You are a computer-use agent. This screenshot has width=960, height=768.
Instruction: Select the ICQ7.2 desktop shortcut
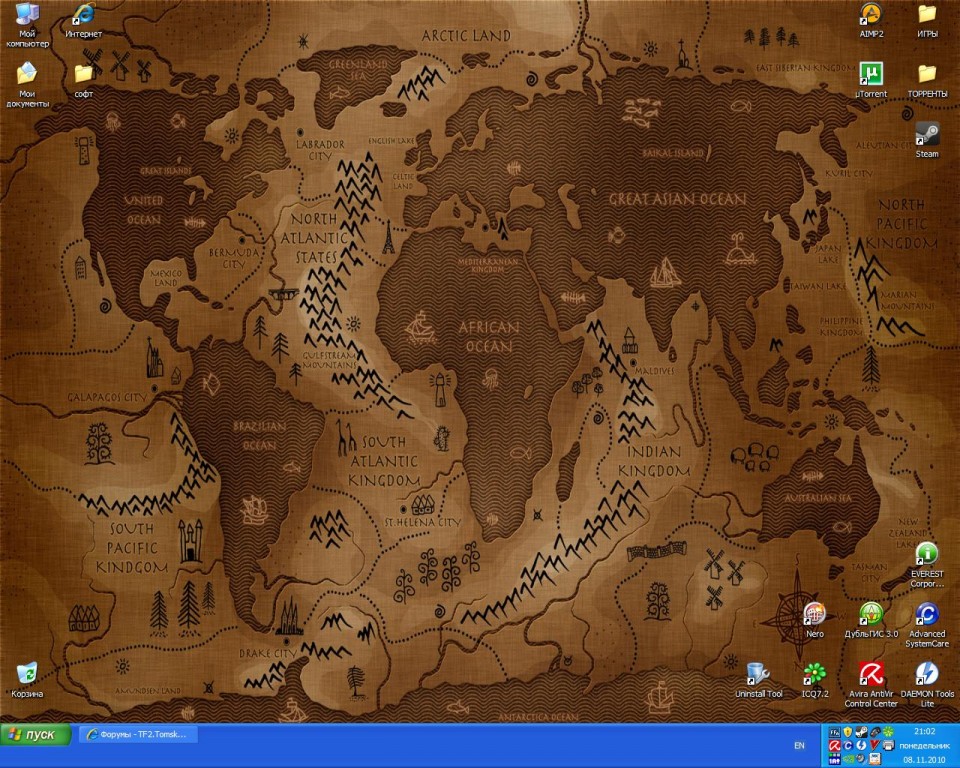click(x=814, y=680)
